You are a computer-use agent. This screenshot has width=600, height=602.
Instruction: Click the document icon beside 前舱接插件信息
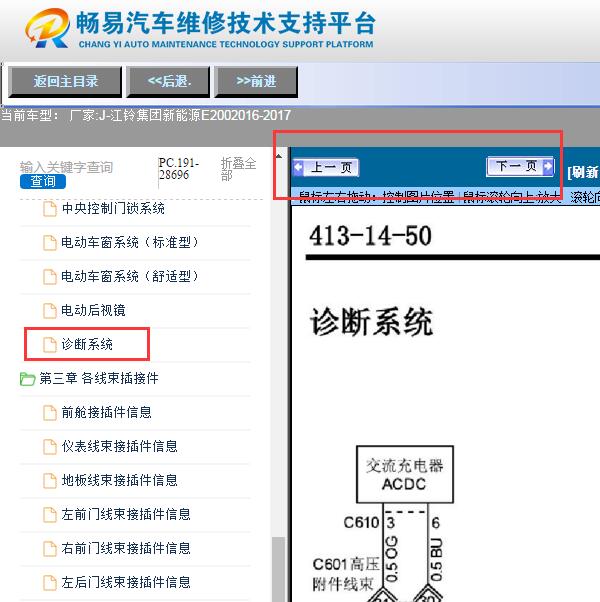(50, 413)
